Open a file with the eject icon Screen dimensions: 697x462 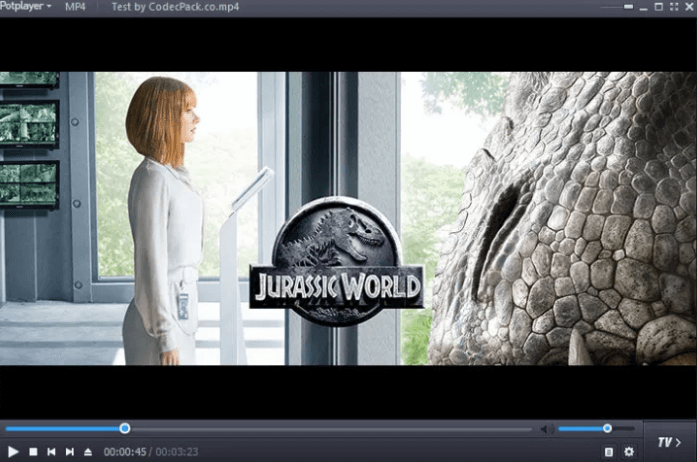(88, 452)
